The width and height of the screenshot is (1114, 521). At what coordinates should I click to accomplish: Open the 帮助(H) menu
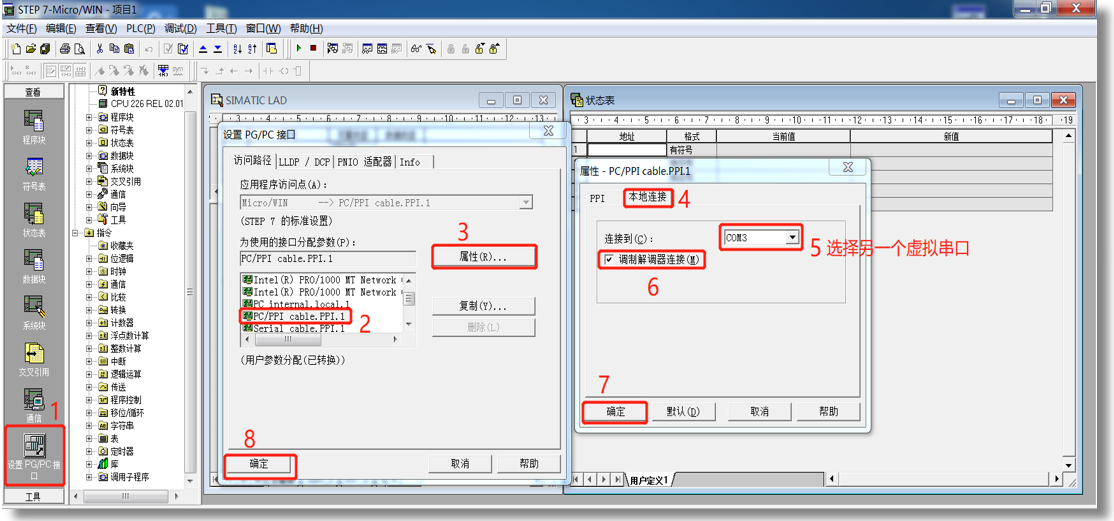click(306, 28)
